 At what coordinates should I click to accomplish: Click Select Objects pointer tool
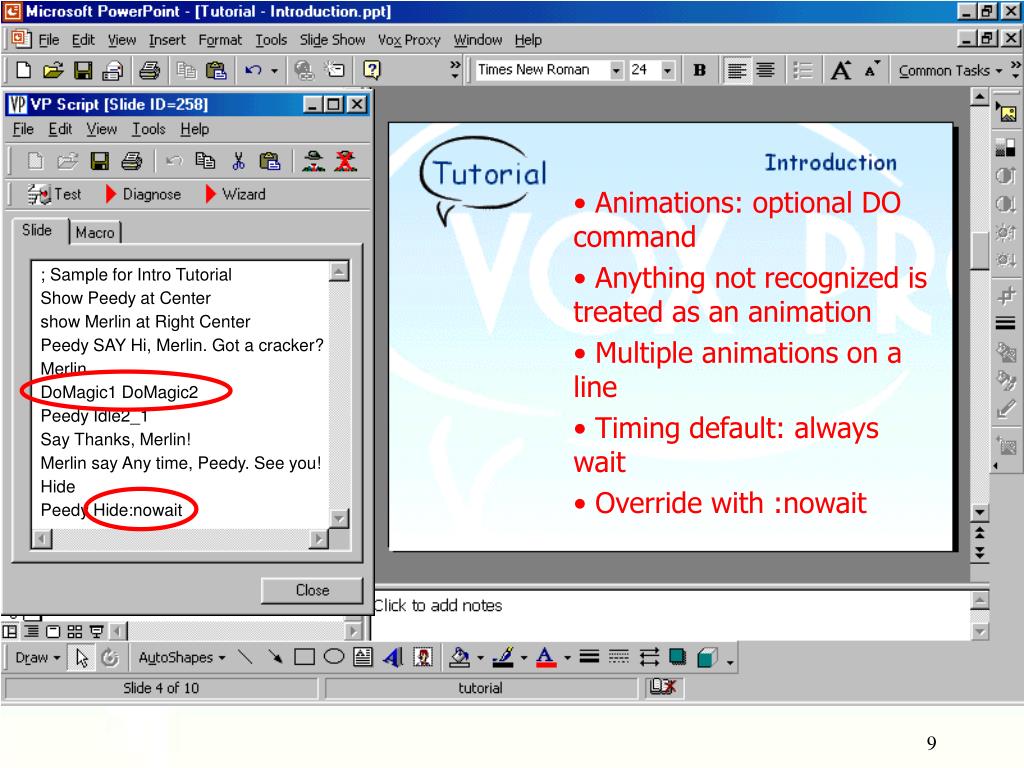click(x=82, y=658)
